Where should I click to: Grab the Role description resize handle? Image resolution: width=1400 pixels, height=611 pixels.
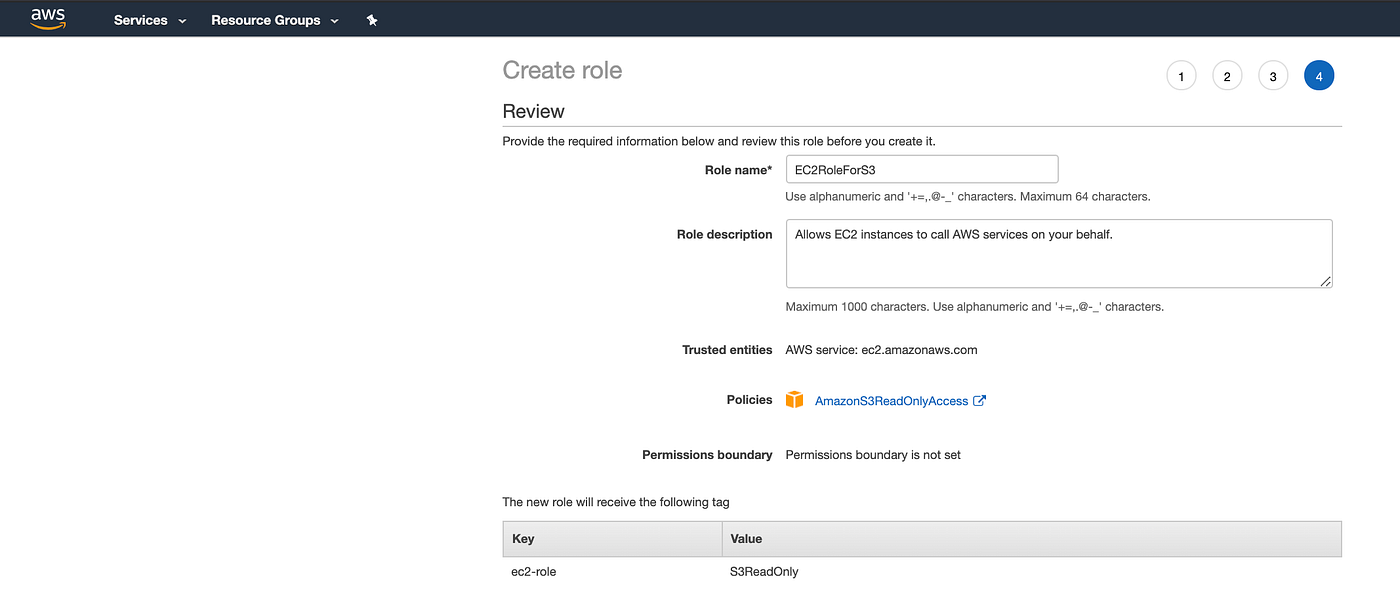(x=1326, y=282)
